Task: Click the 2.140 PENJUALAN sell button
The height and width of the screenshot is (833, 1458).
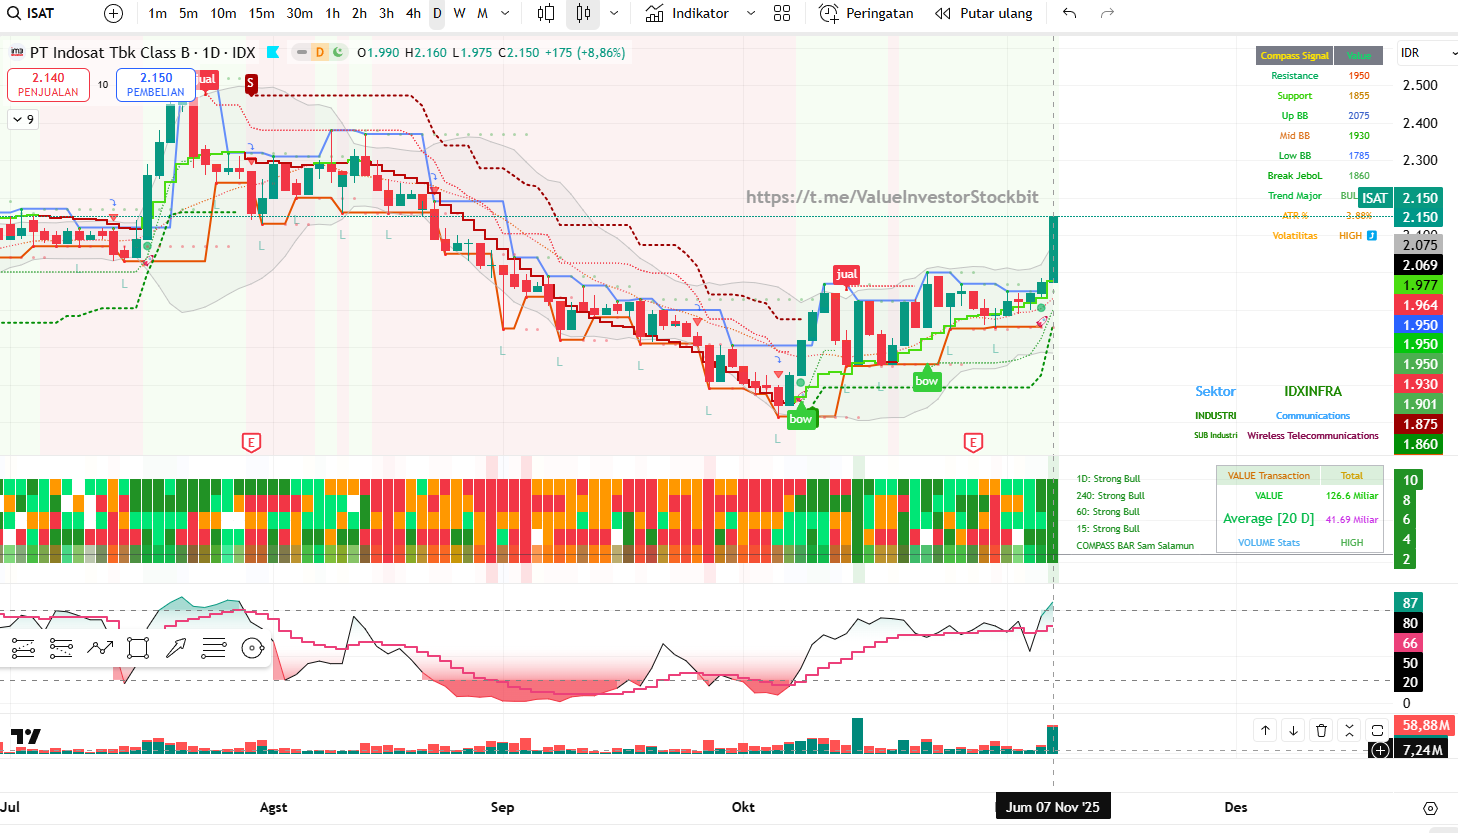Action: (x=48, y=85)
